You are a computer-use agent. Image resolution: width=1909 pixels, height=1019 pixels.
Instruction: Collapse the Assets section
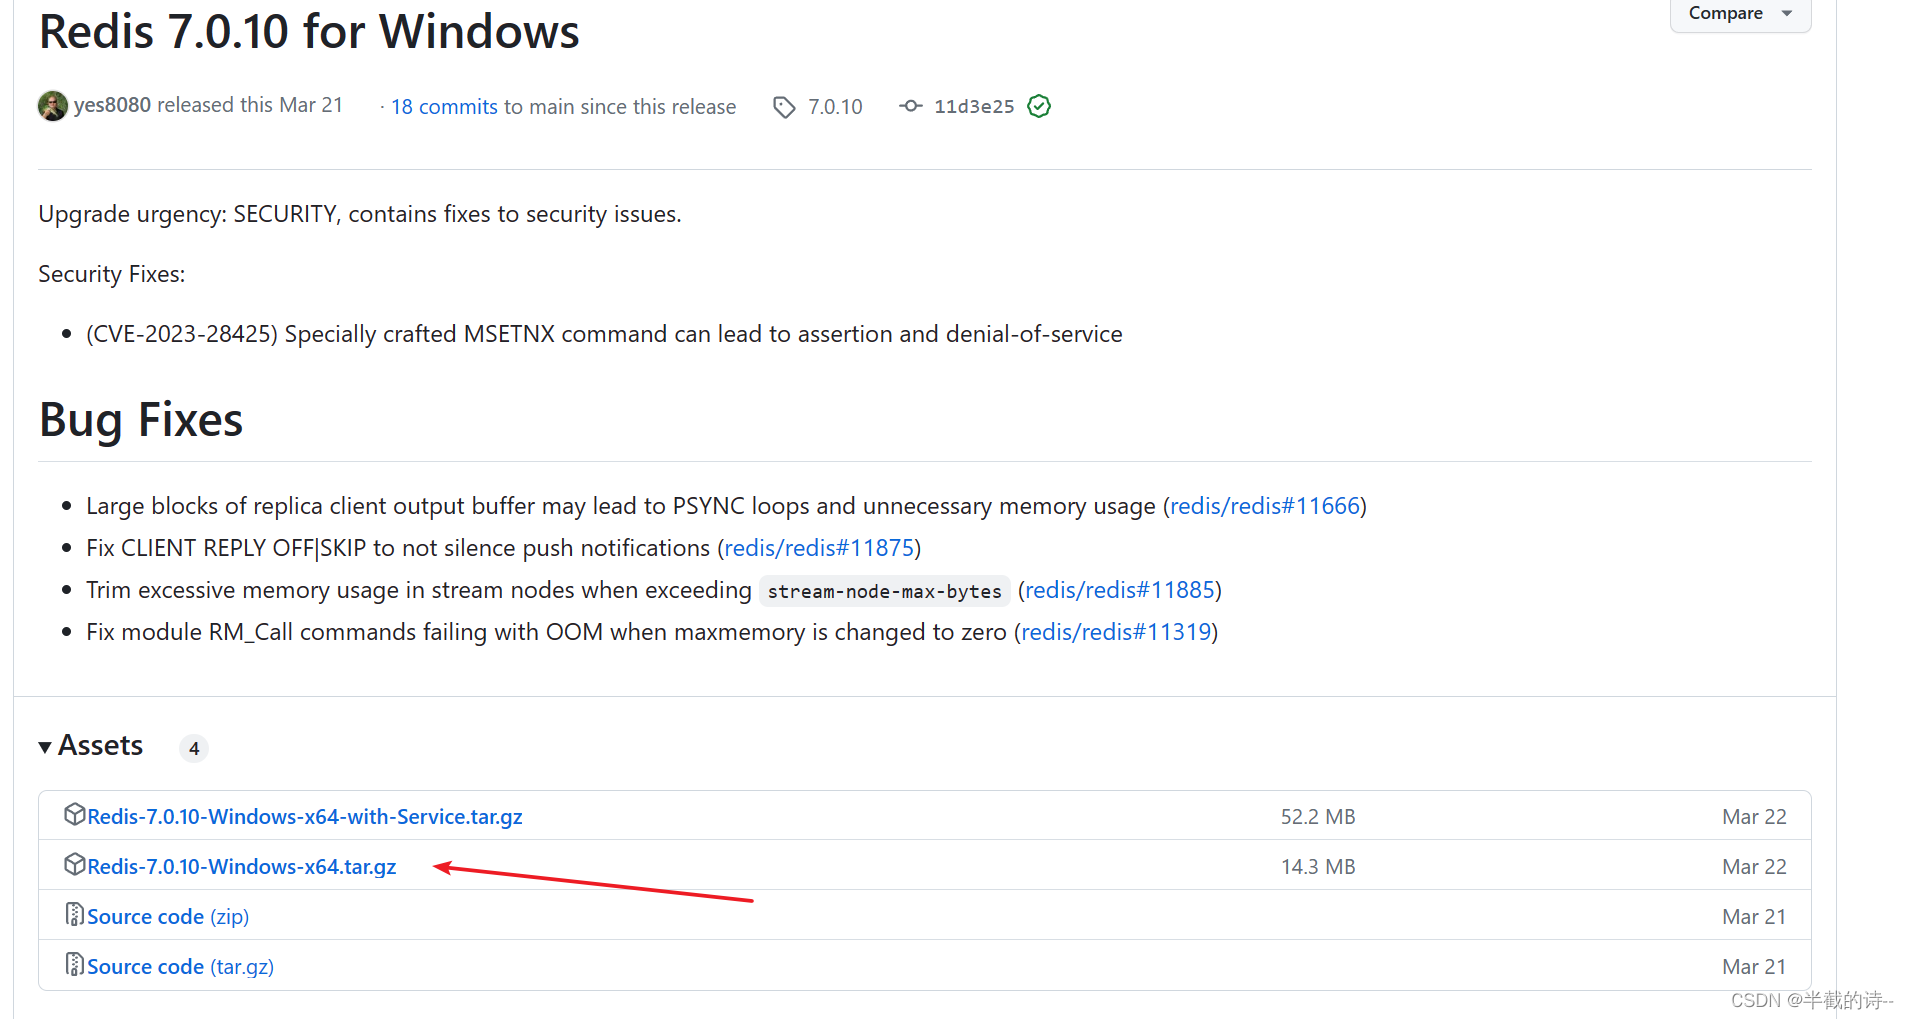[44, 746]
